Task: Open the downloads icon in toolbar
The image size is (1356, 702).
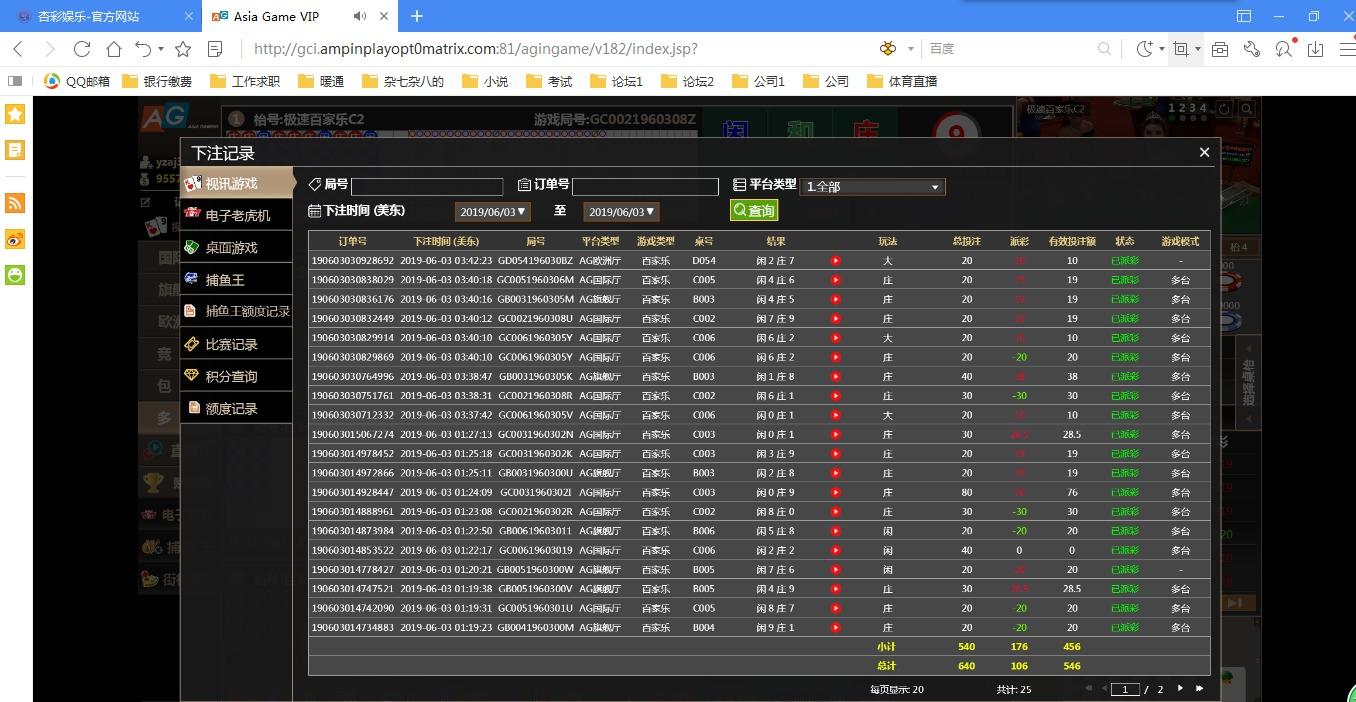Action: pyautogui.click(x=1316, y=49)
